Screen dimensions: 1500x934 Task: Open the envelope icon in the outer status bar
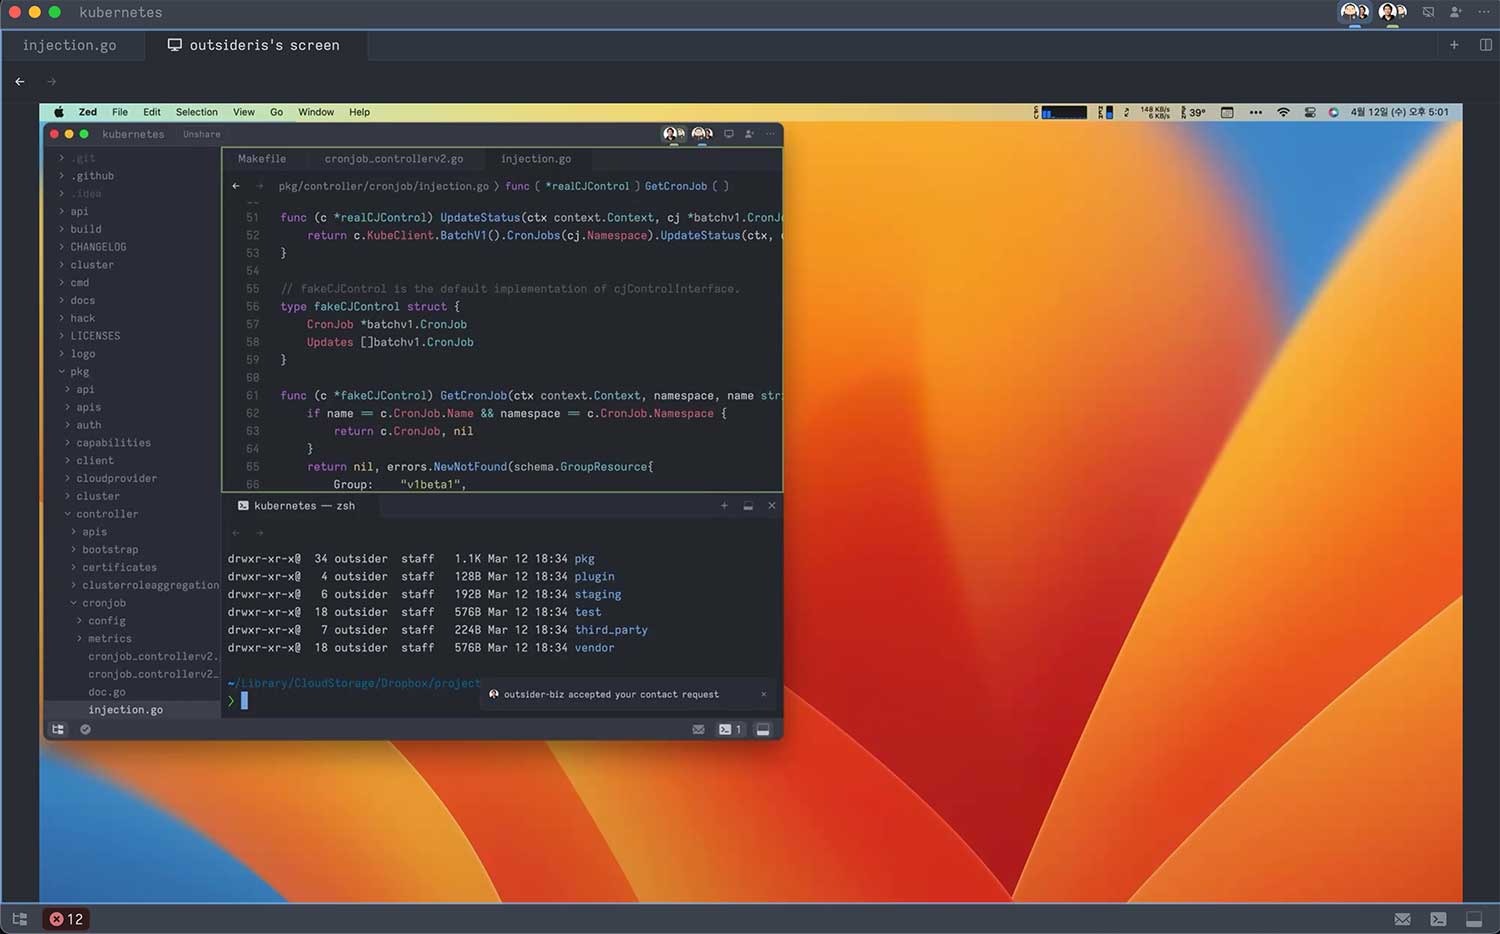click(x=1403, y=919)
